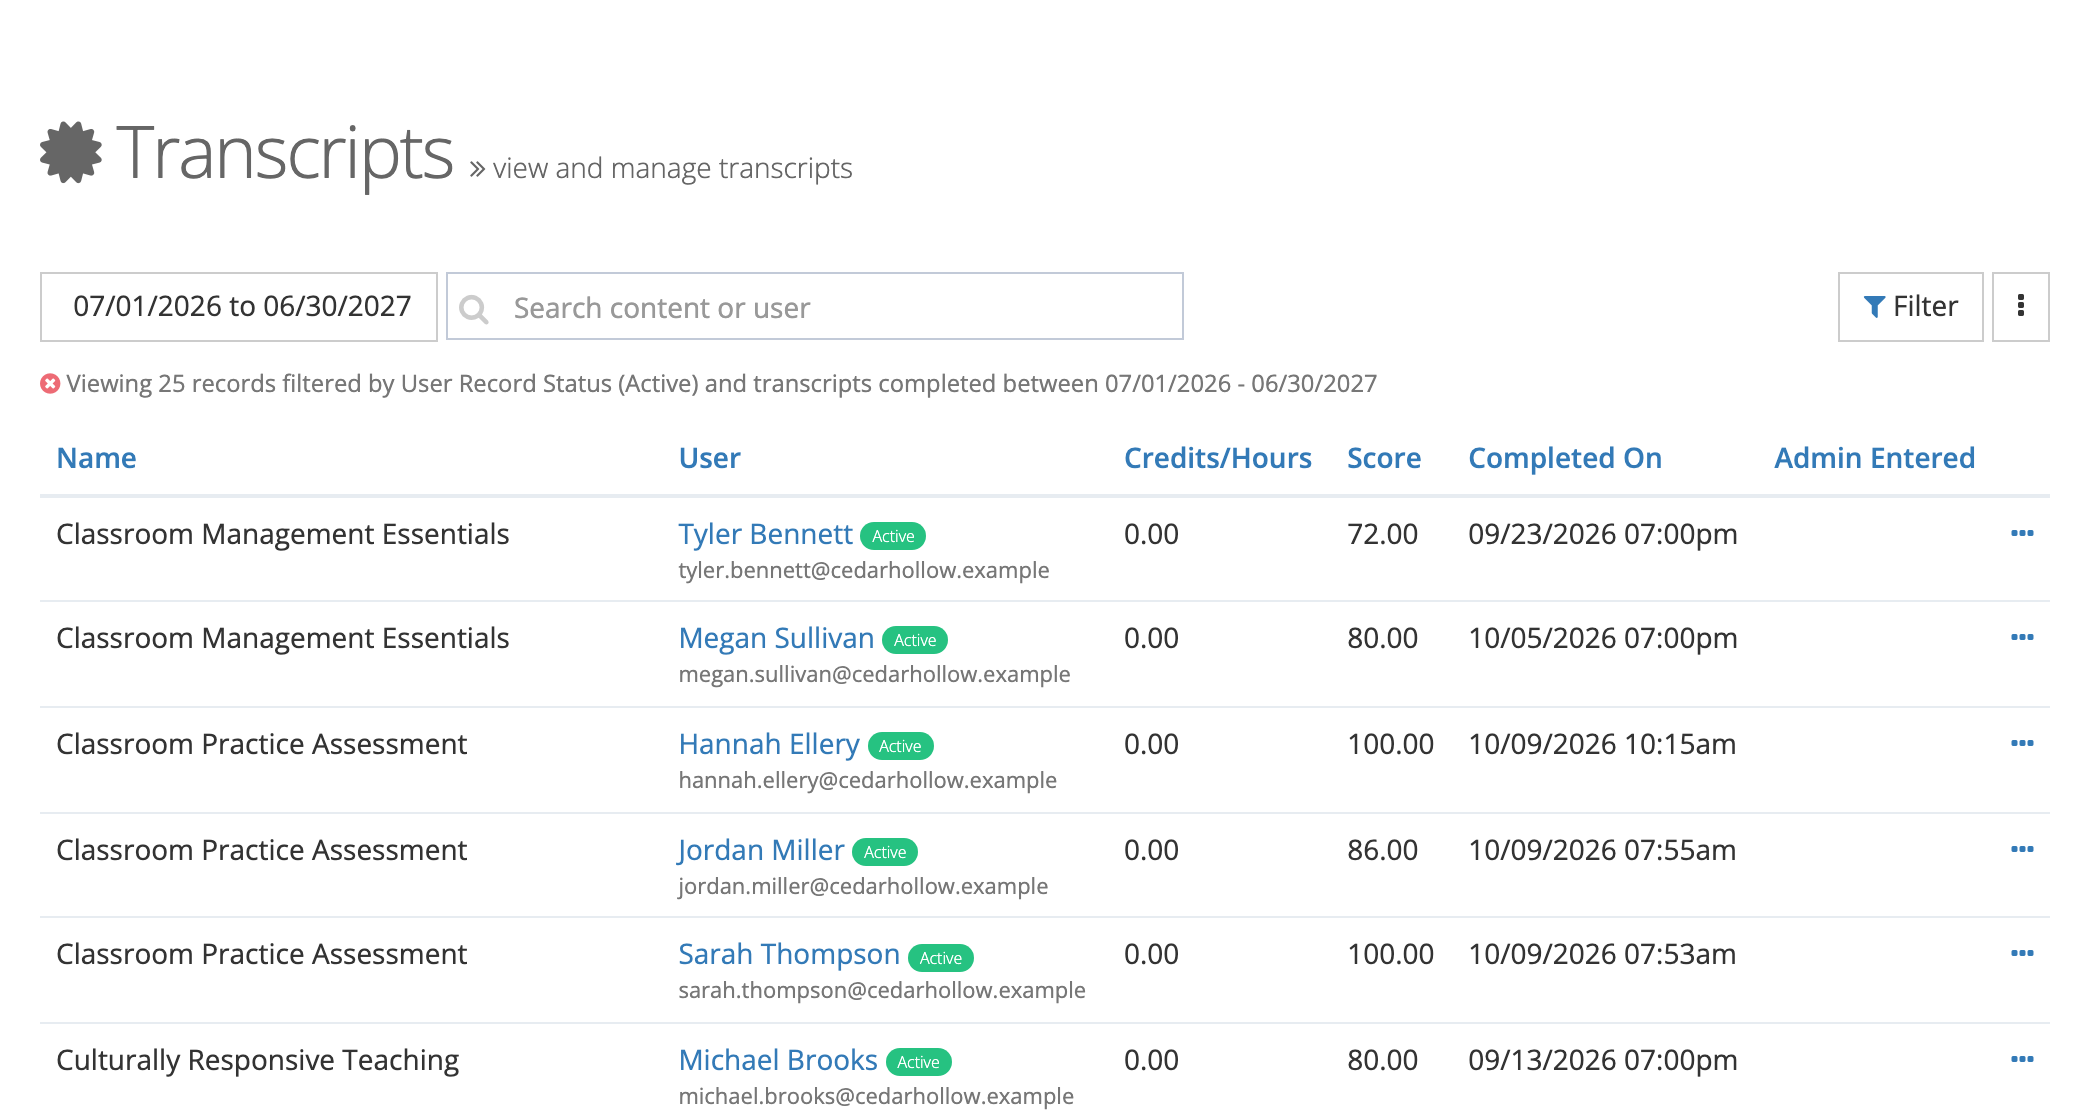2090x1112 pixels.
Task: Select date 09/13/2026 07:00pm
Action: coord(1602,1060)
